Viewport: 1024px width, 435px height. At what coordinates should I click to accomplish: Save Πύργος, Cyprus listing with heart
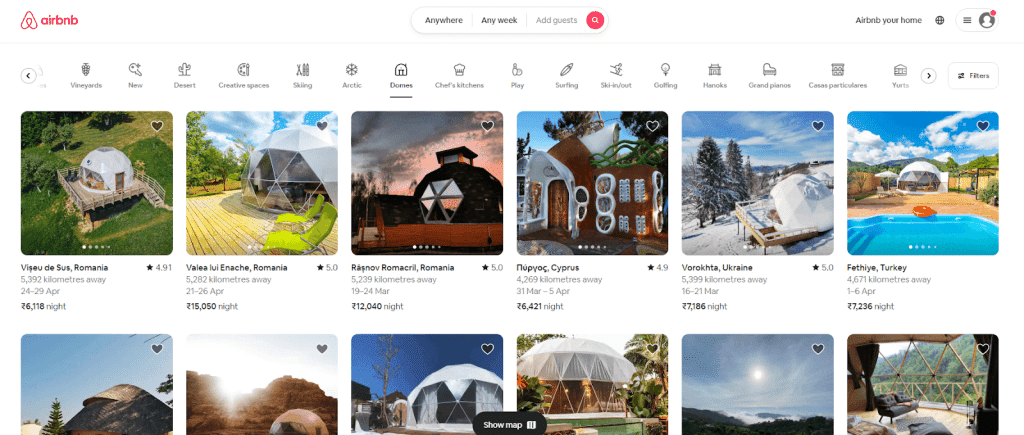(x=652, y=126)
